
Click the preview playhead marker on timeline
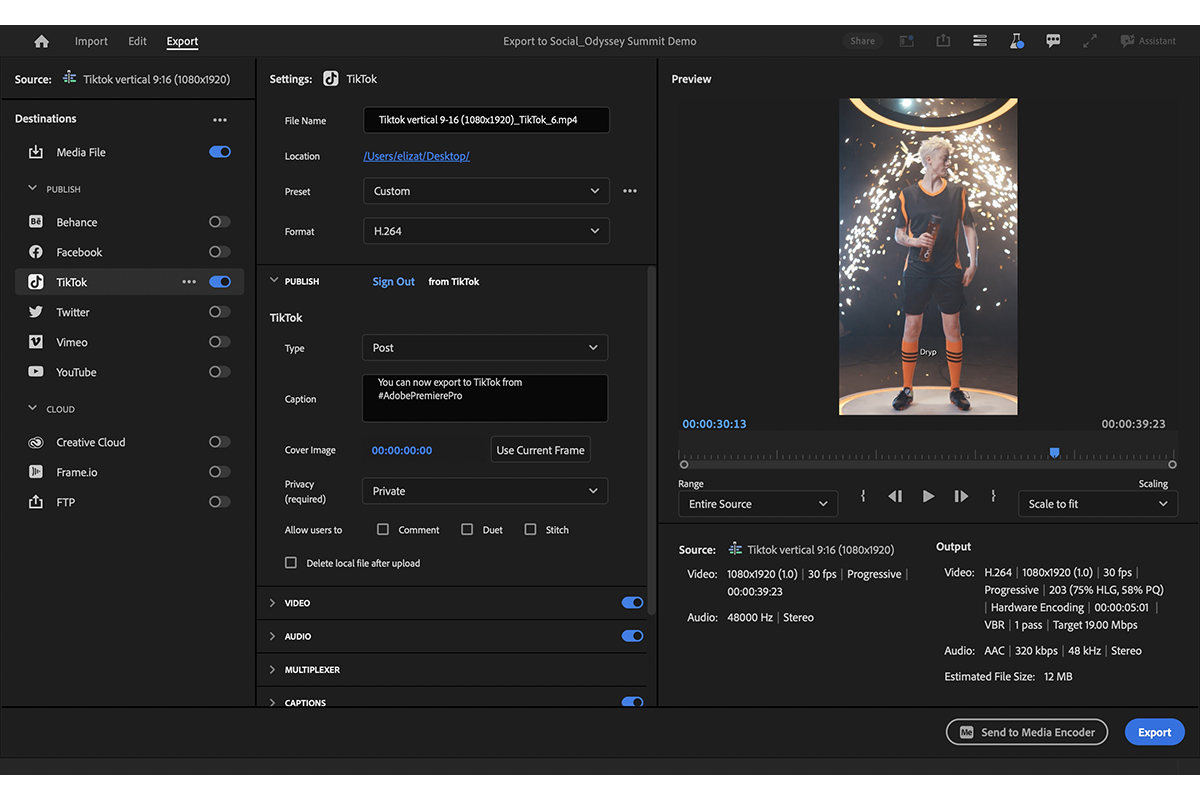[1054, 453]
